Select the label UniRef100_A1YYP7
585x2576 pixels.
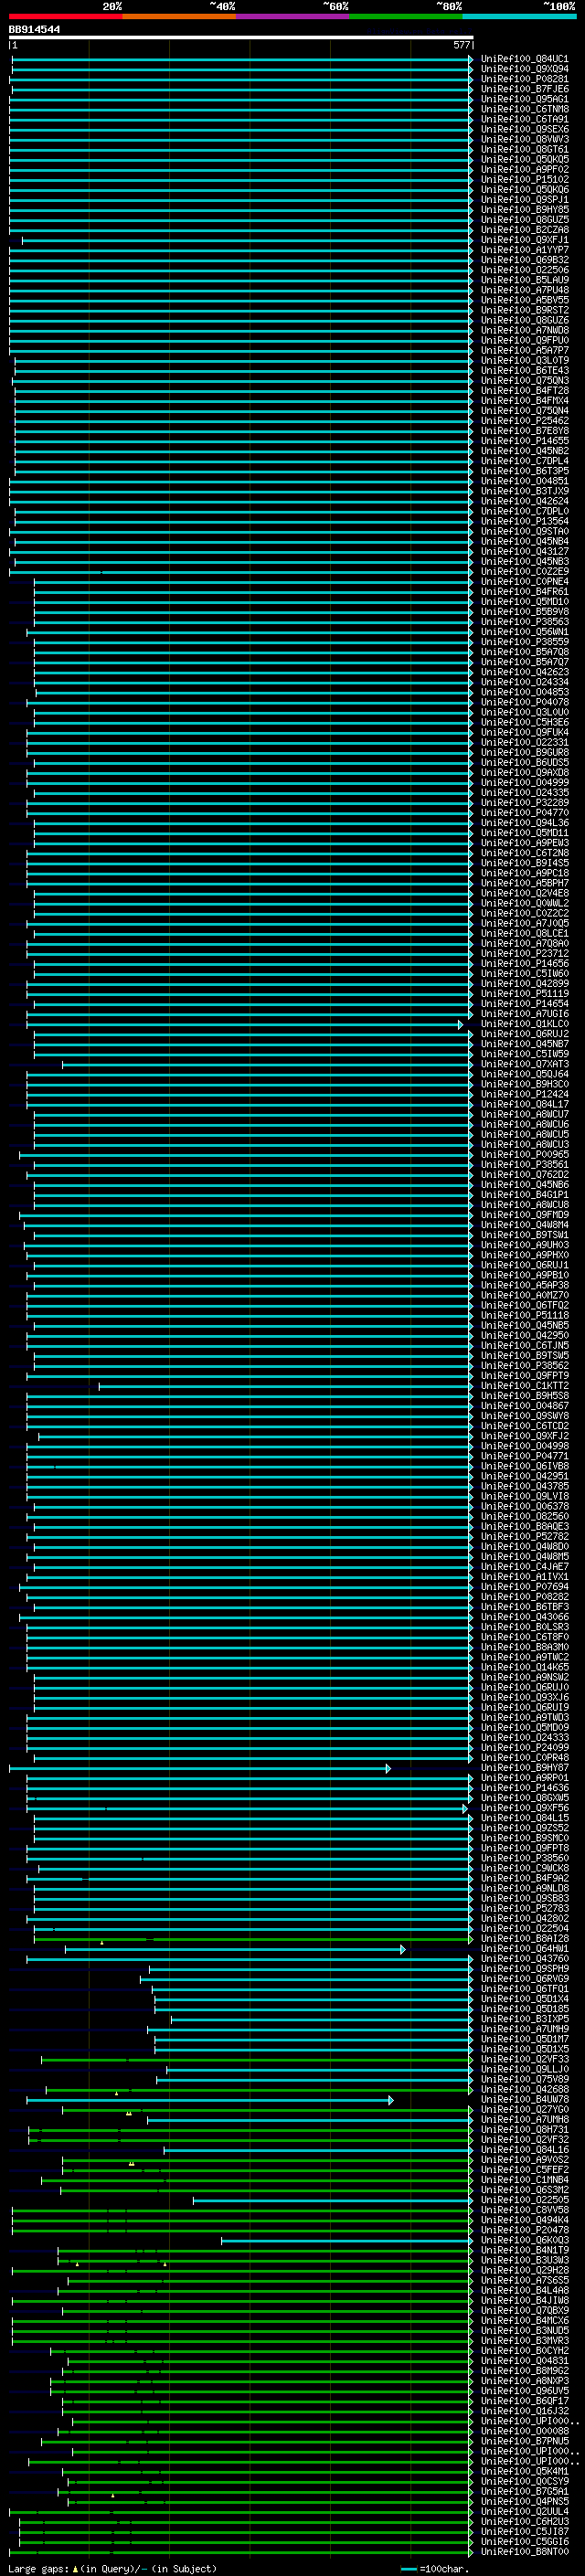pyautogui.click(x=525, y=250)
